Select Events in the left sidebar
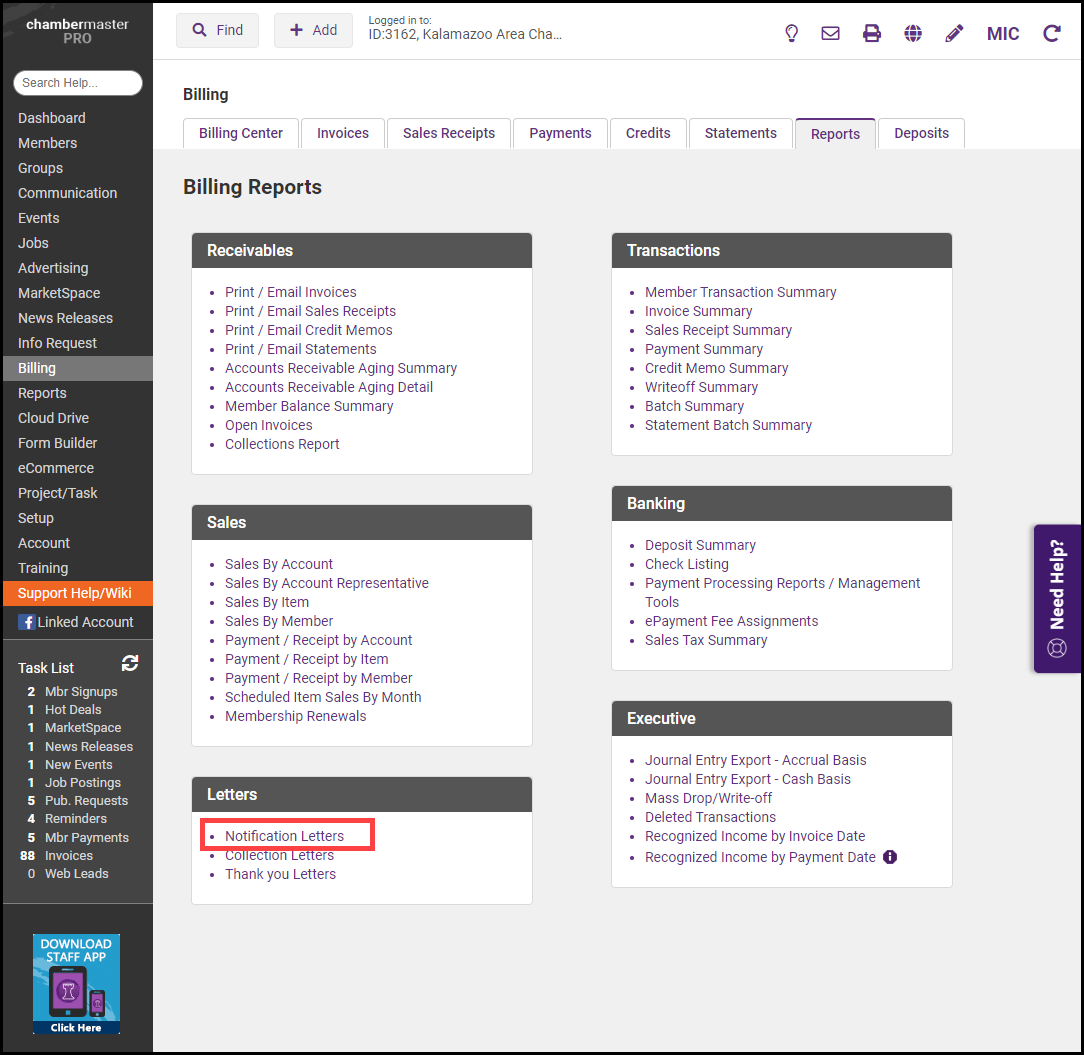Image resolution: width=1084 pixels, height=1055 pixels. tap(39, 218)
